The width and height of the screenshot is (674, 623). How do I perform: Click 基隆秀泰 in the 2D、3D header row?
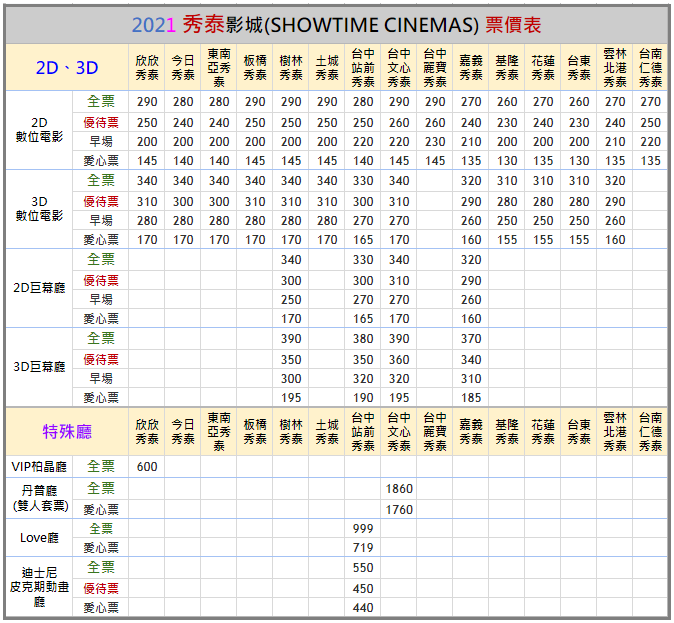pyautogui.click(x=507, y=68)
